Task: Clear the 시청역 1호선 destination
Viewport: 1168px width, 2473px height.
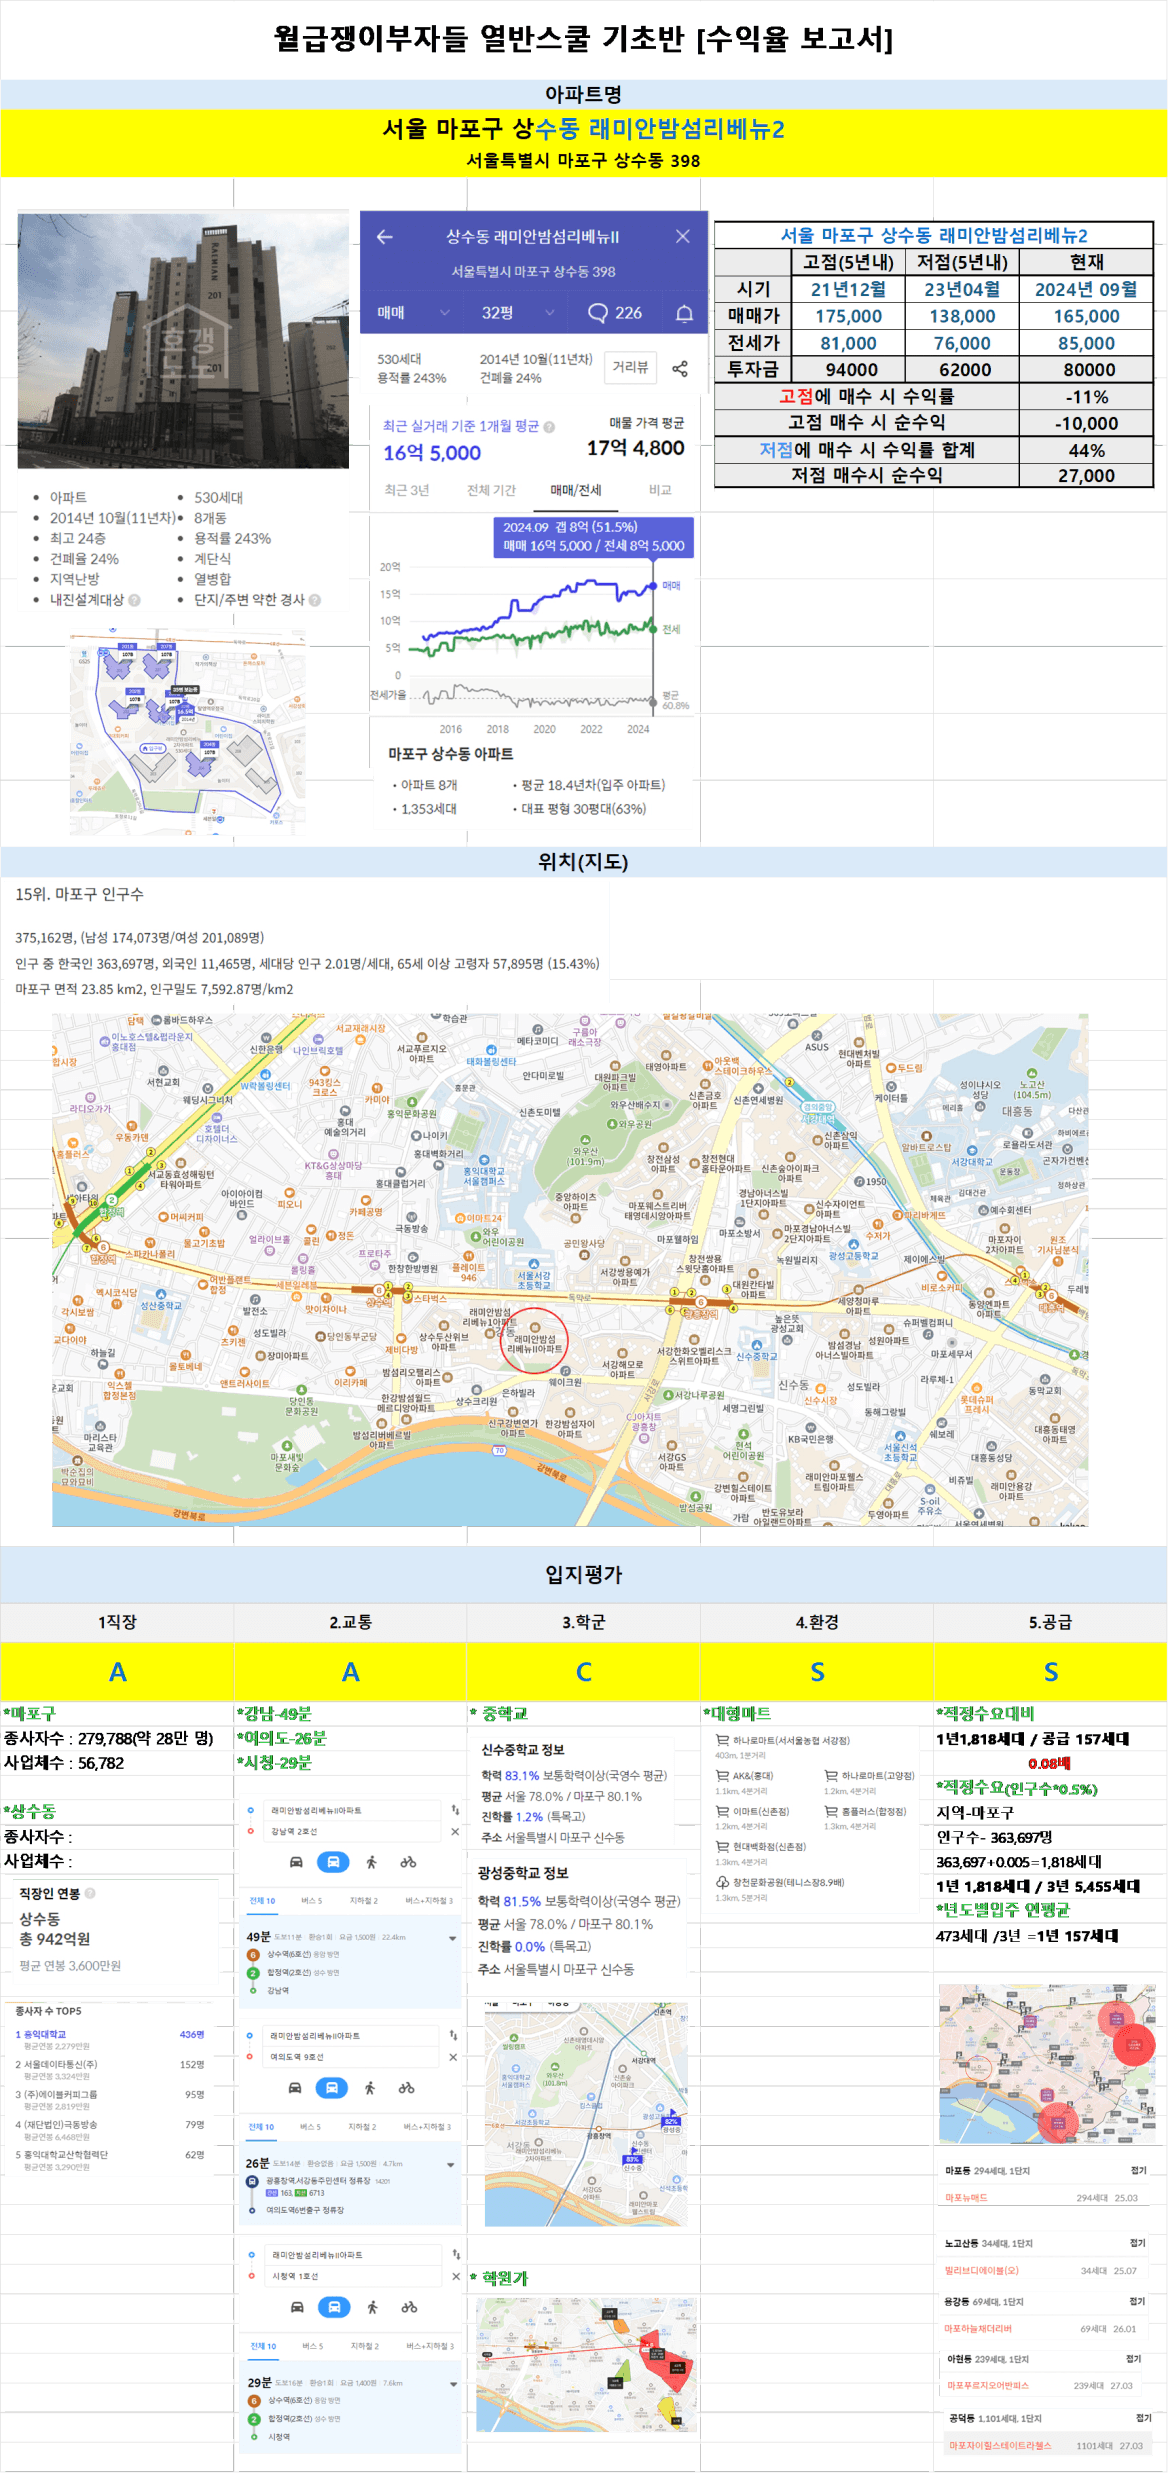Action: pos(456,2276)
